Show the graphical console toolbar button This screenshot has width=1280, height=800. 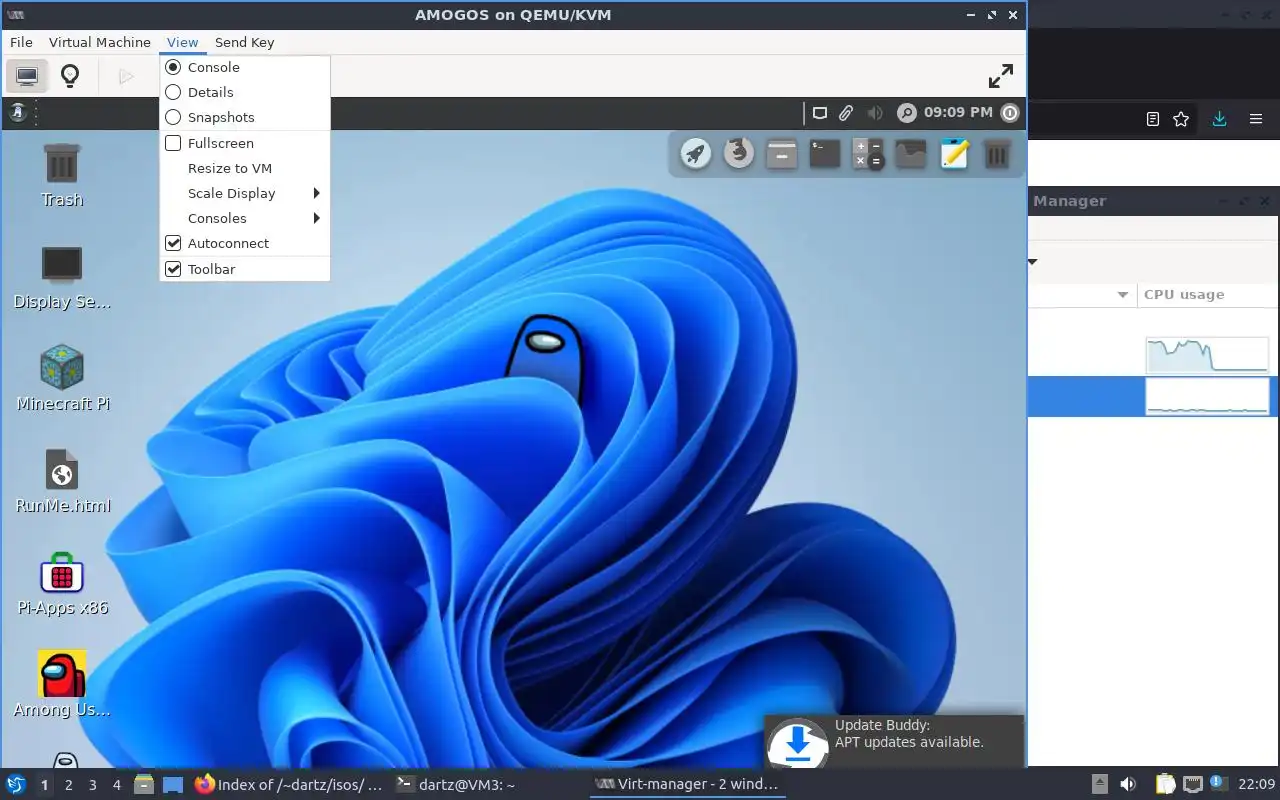click(x=27, y=76)
